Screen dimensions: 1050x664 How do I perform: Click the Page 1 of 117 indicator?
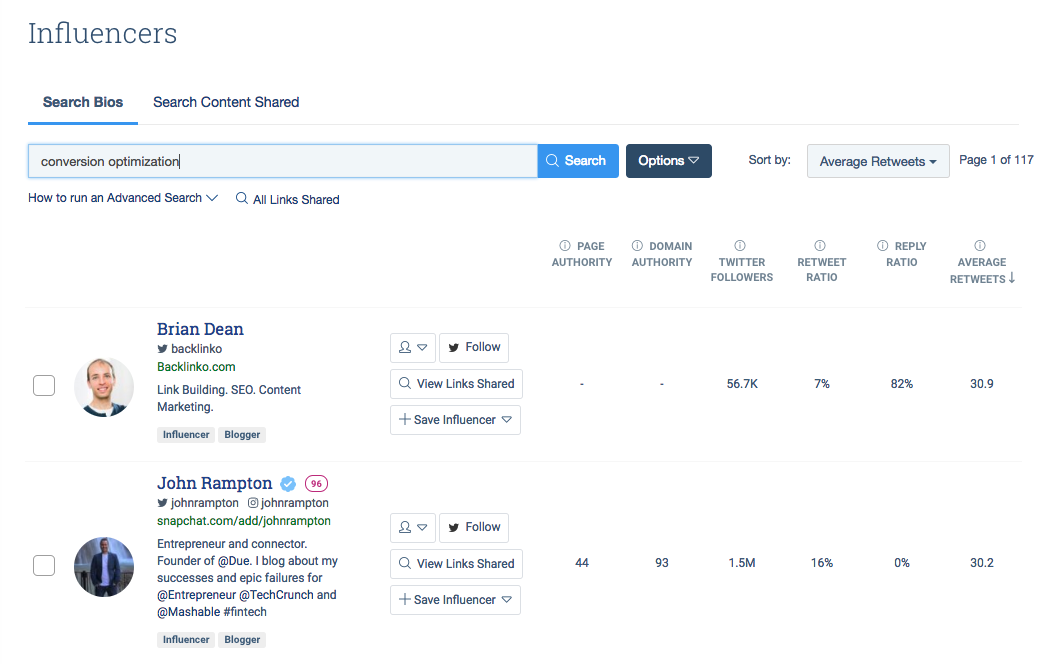pyautogui.click(x=996, y=160)
